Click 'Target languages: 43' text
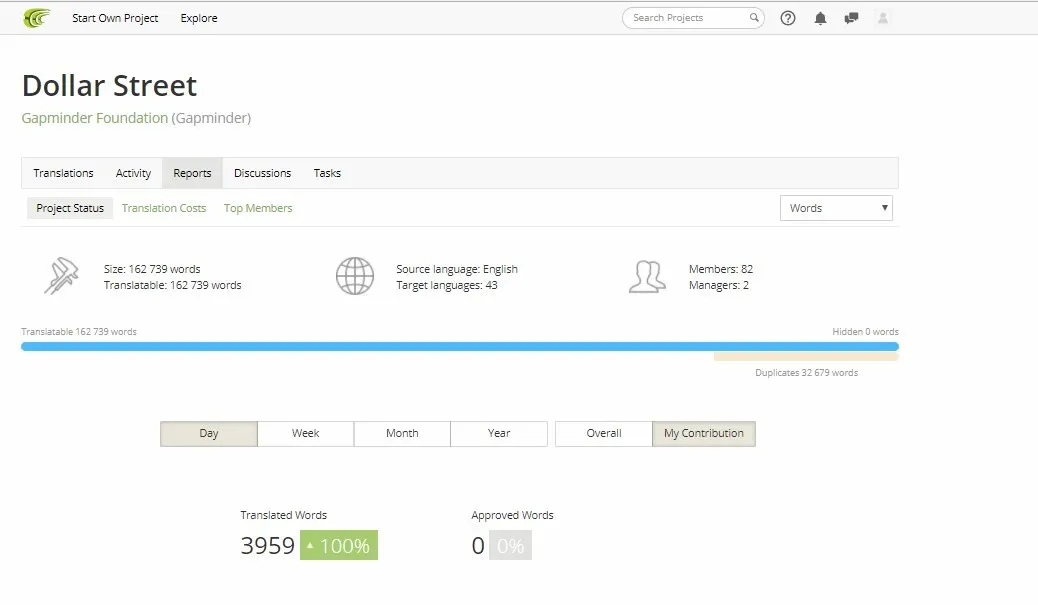1038x605 pixels. [x=447, y=285]
